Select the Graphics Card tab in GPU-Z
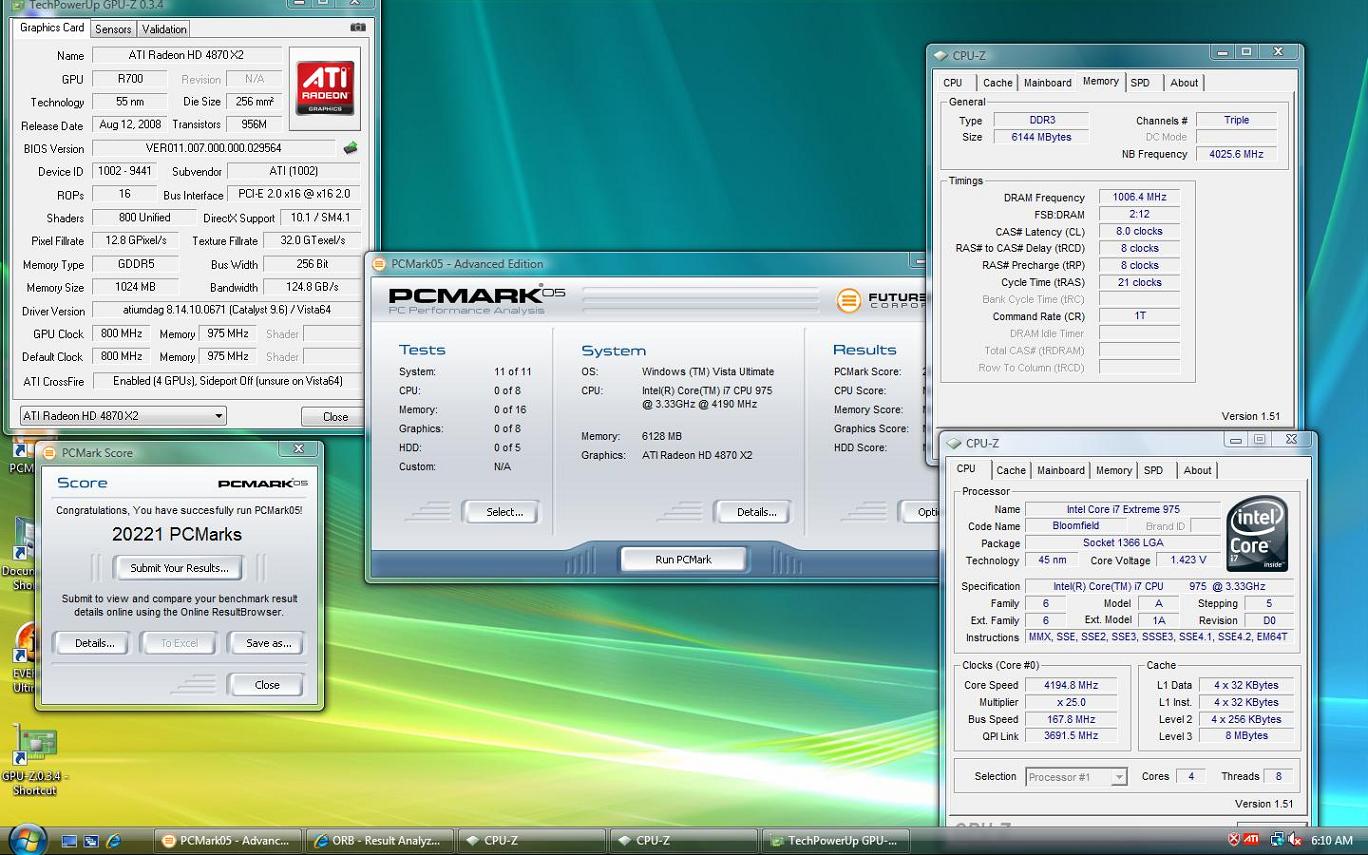Viewport: 1368px width, 855px height. [x=52, y=28]
